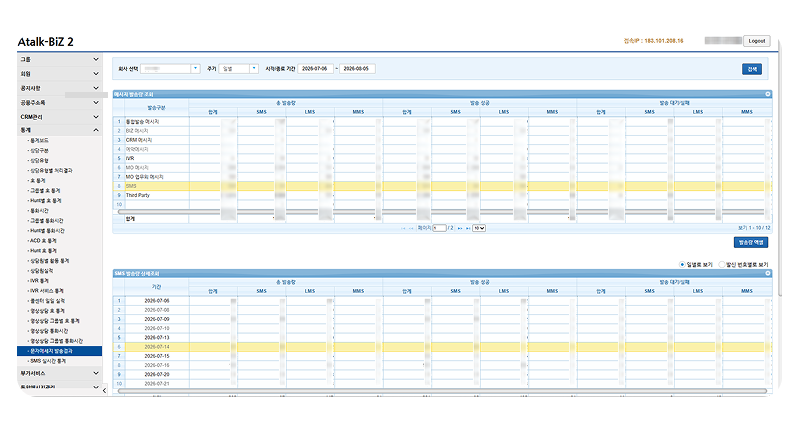800x427 pixels.
Task: Click the Atalk-BiZ 2 logo title
Action: pos(45,42)
